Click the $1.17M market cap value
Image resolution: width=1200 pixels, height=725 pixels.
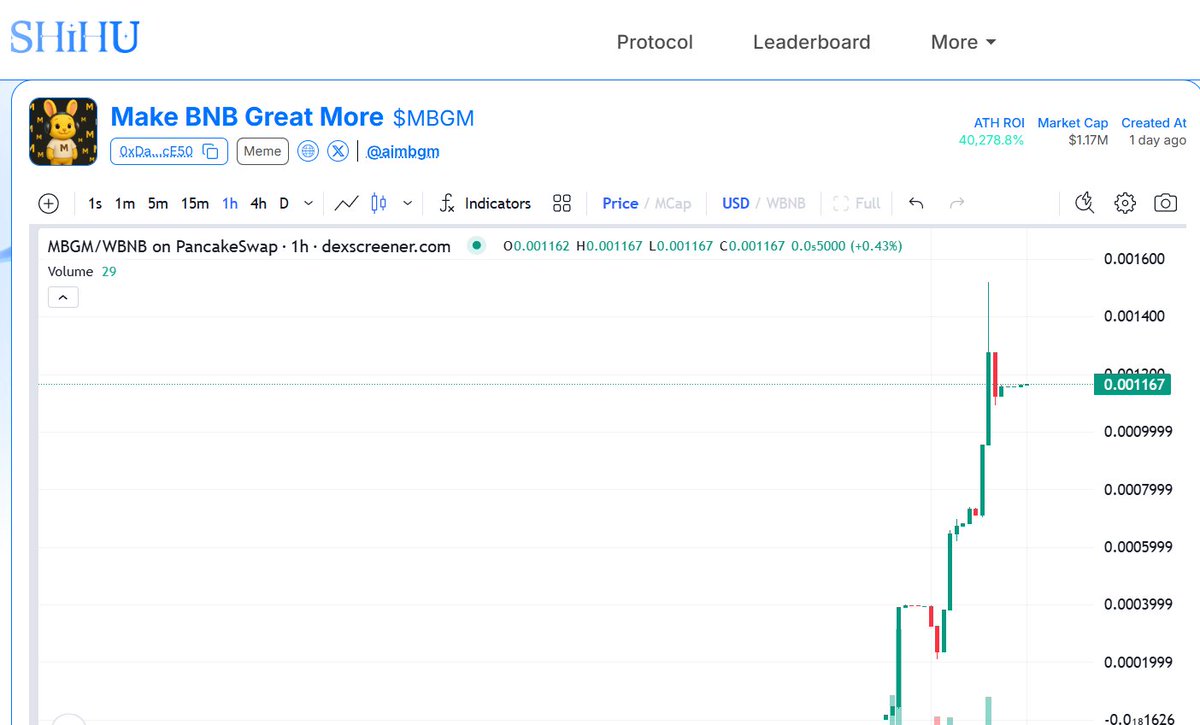click(x=1088, y=140)
